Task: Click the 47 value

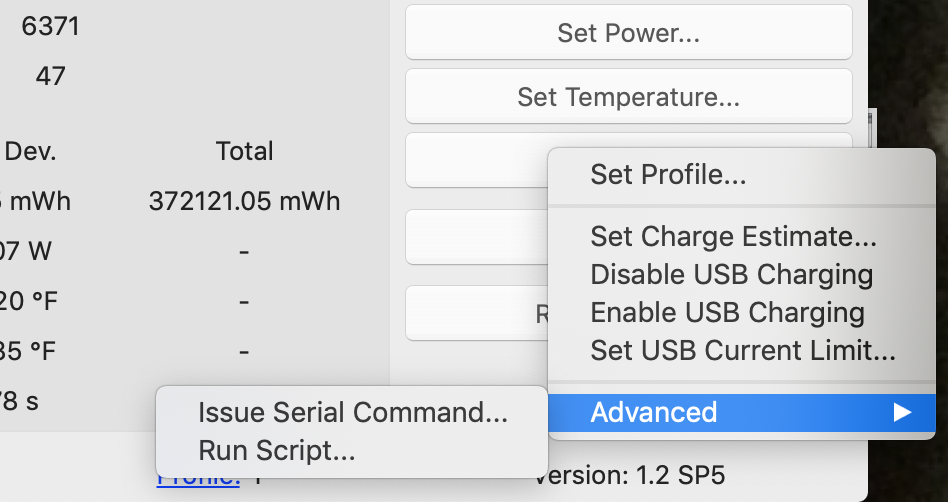Action: tap(50, 76)
